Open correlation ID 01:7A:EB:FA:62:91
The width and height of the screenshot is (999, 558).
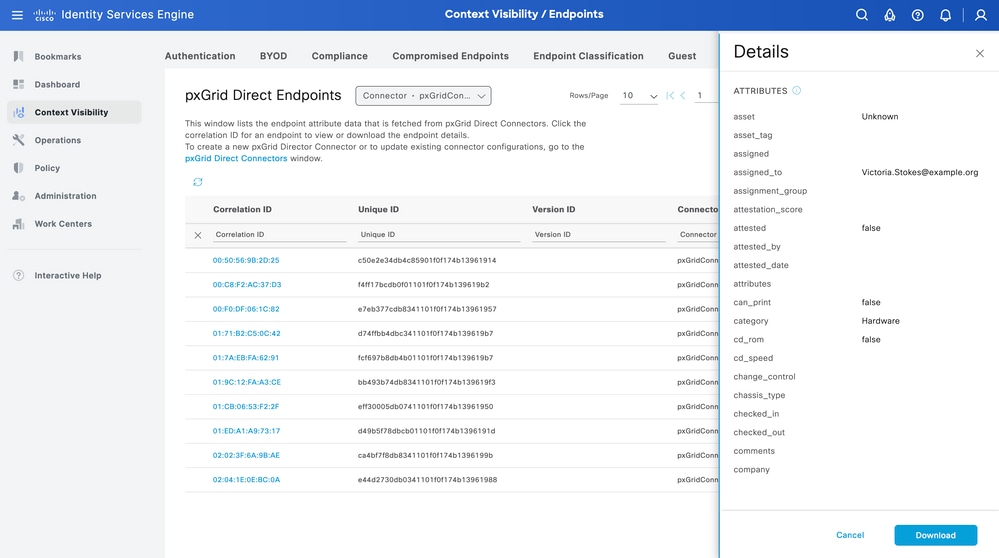click(245, 357)
